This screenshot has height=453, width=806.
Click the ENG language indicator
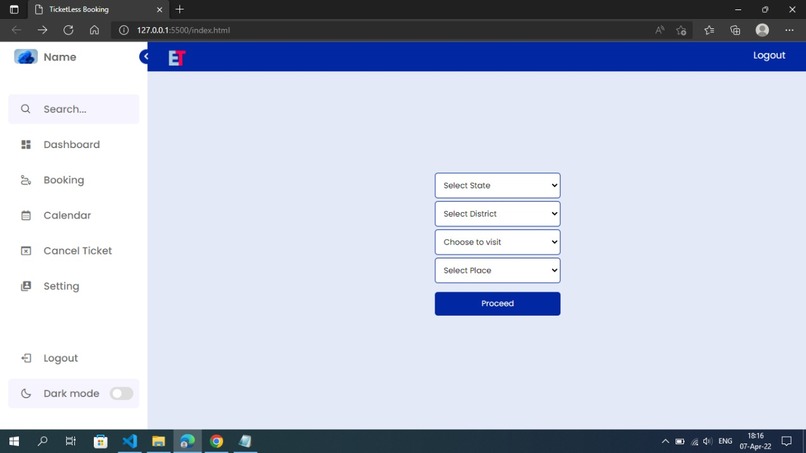725,441
